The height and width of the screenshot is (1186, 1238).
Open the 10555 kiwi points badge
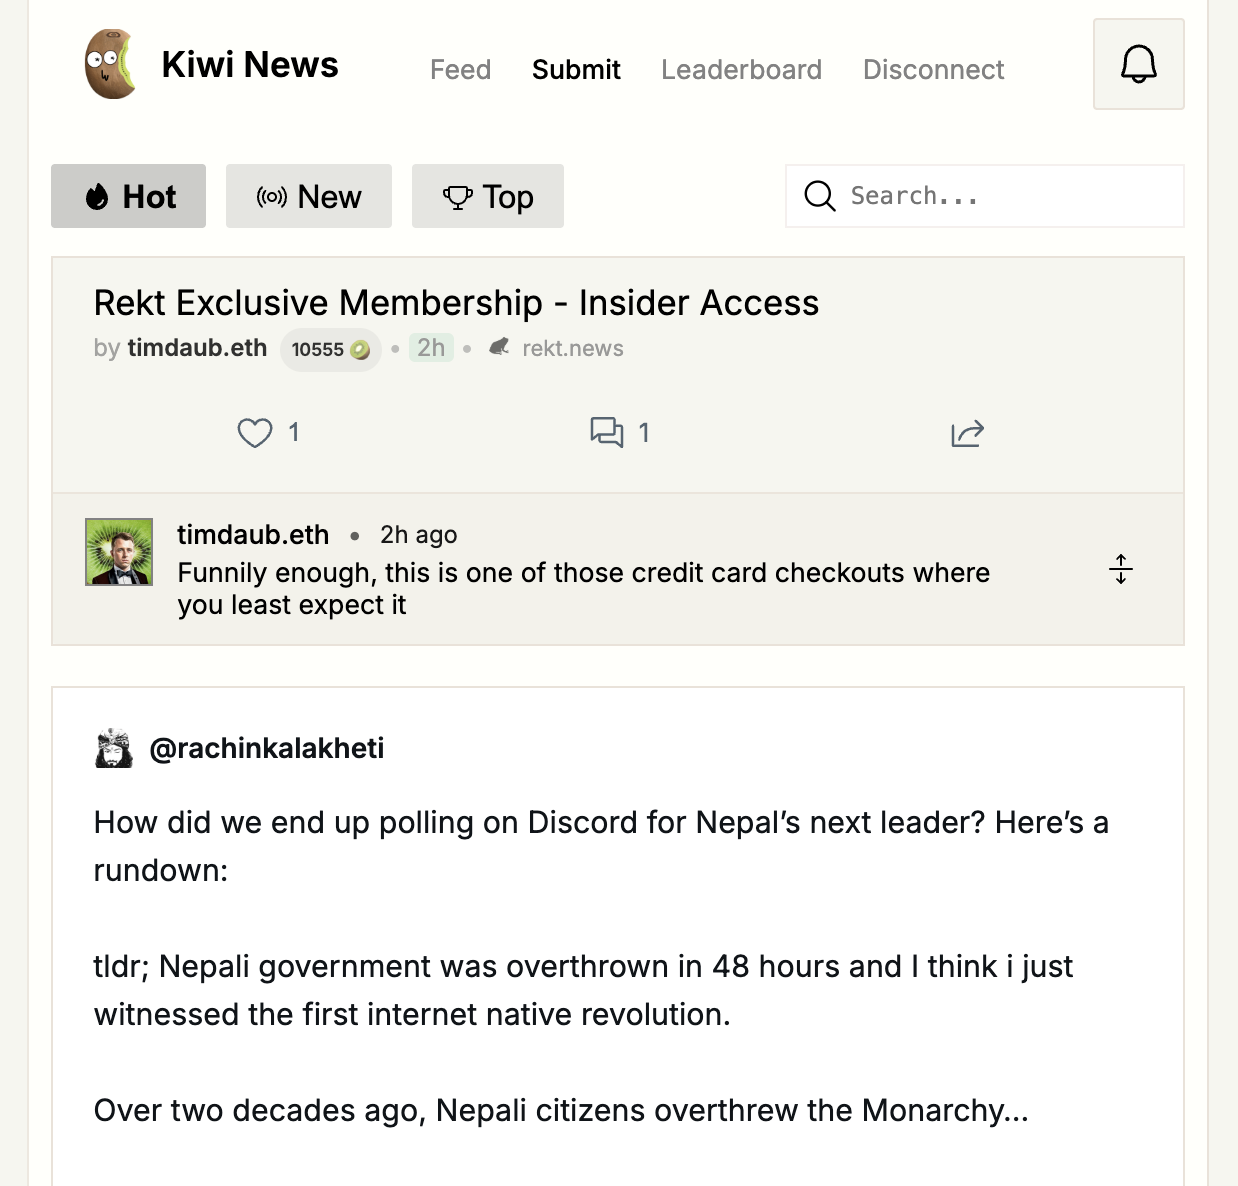pyautogui.click(x=330, y=348)
